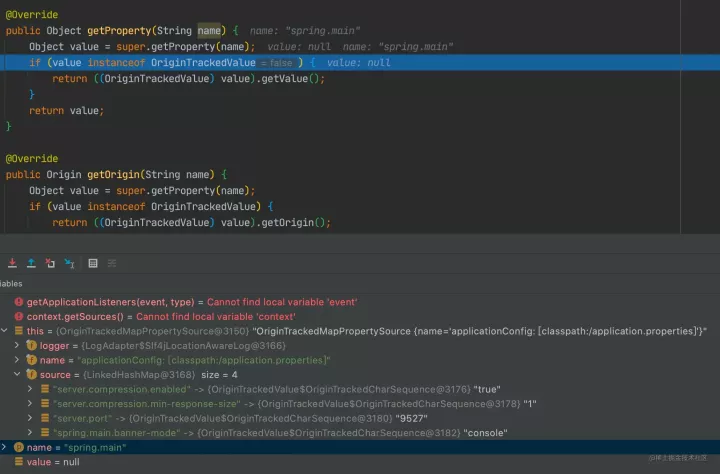Click the second @Override annotation above getOrigin
Viewport: 720px width, 474px height.
click(32, 158)
